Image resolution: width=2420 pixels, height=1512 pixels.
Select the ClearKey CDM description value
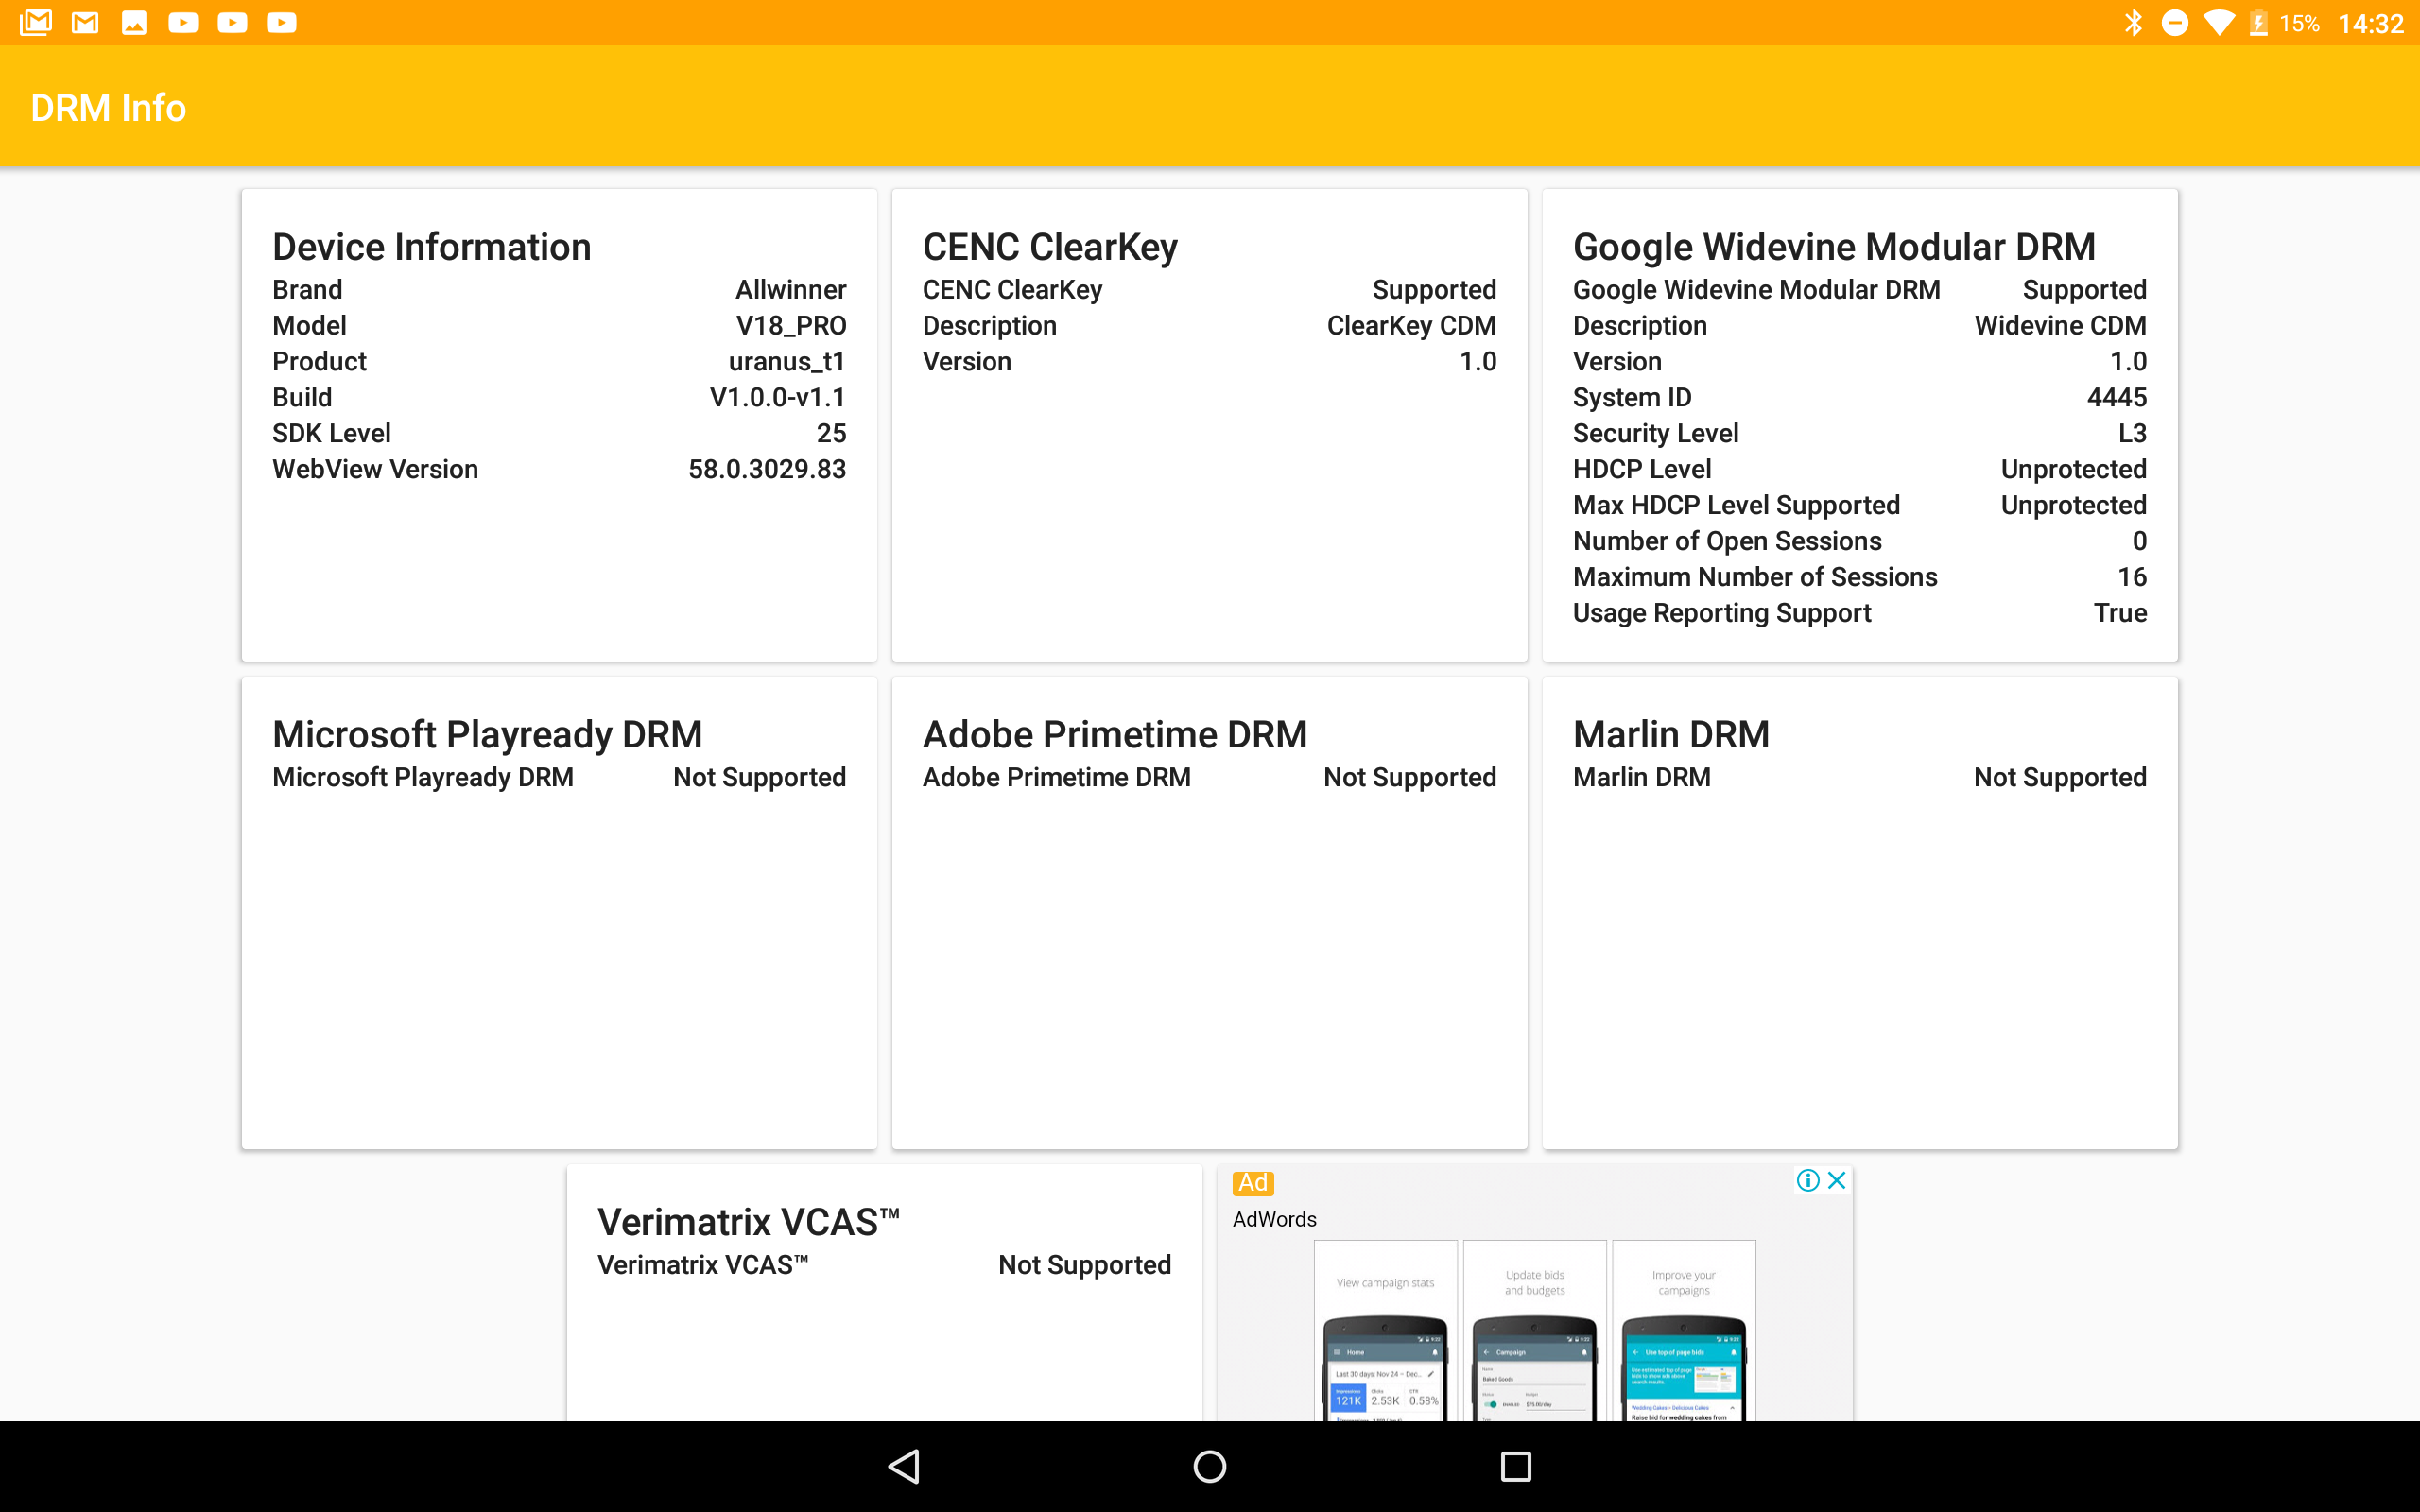1411,325
